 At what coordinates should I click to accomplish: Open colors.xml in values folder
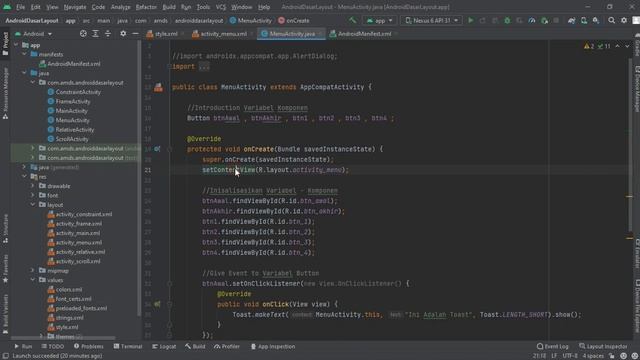(69, 289)
